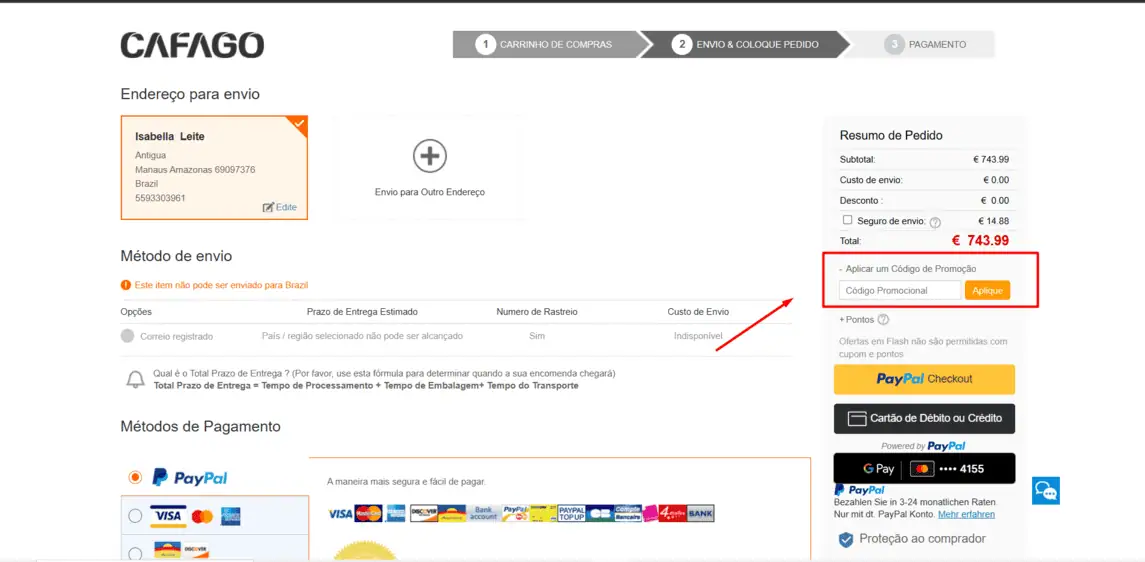Click the insurance price € 14.88
This screenshot has height=562, width=1145.
click(x=994, y=221)
